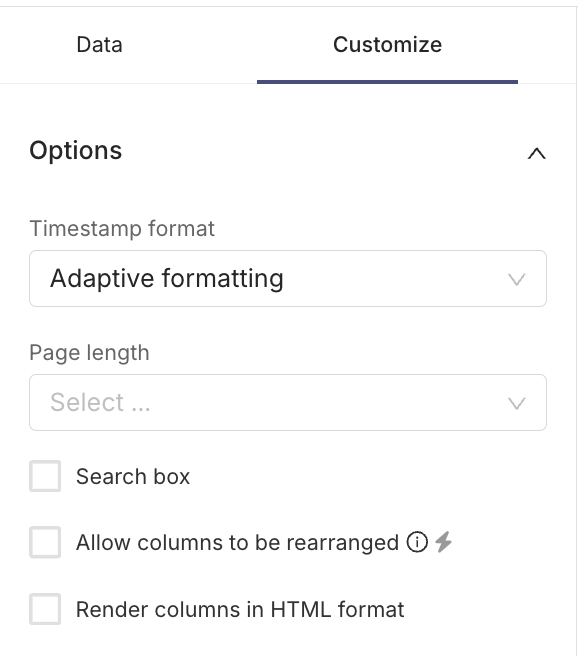Click the Page length field label
This screenshot has width=578, height=656.
(89, 353)
